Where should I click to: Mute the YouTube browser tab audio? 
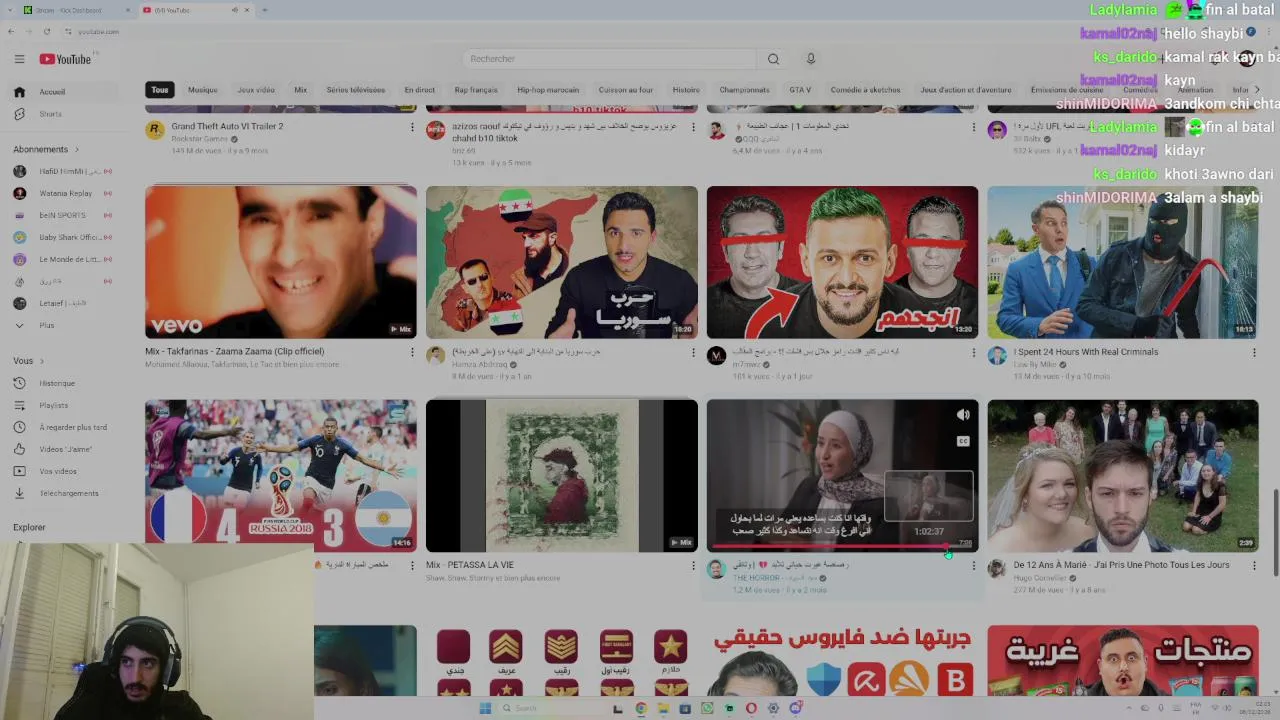coord(235,10)
